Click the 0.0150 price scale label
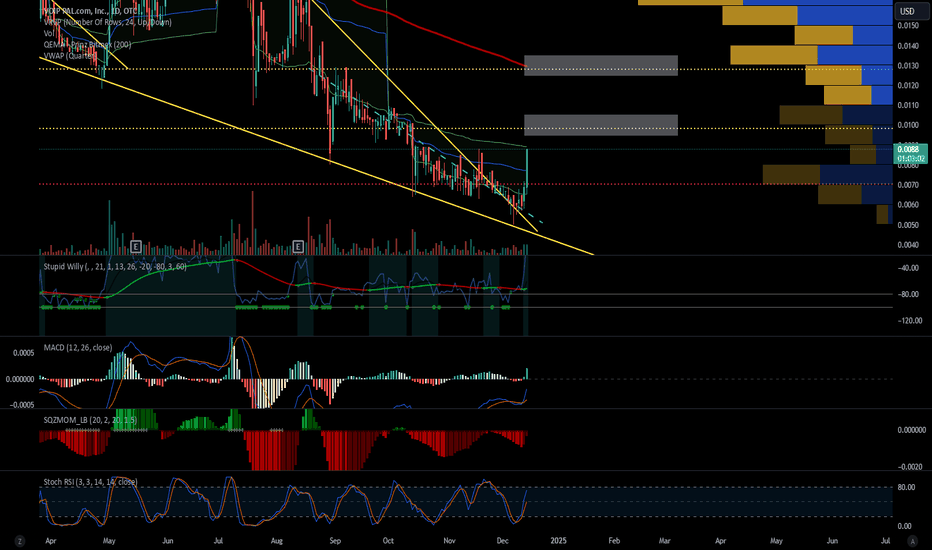932x550 pixels. pos(908,26)
